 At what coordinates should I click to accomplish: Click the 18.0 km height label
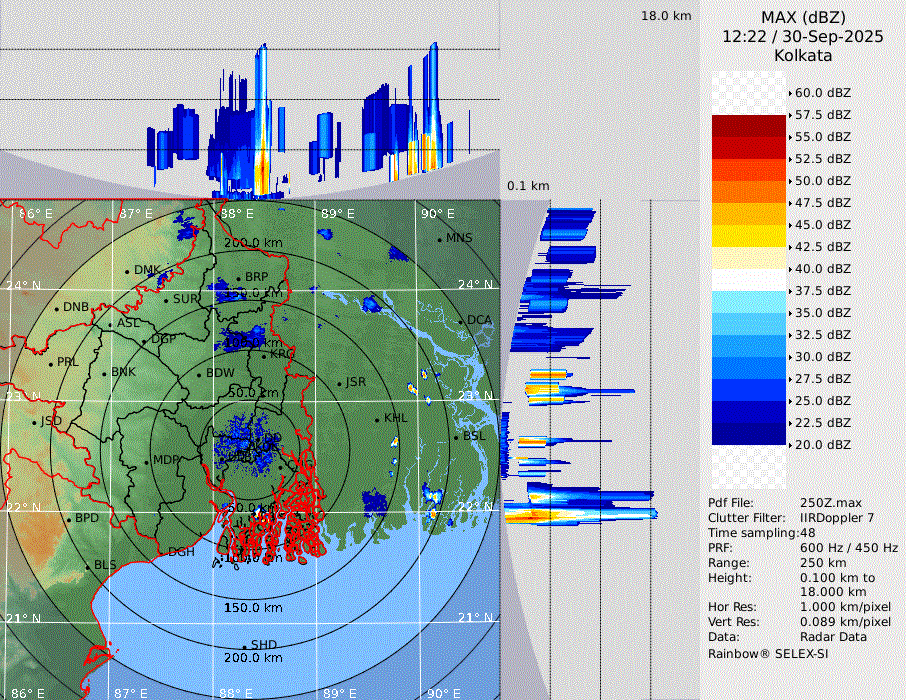pos(666,16)
